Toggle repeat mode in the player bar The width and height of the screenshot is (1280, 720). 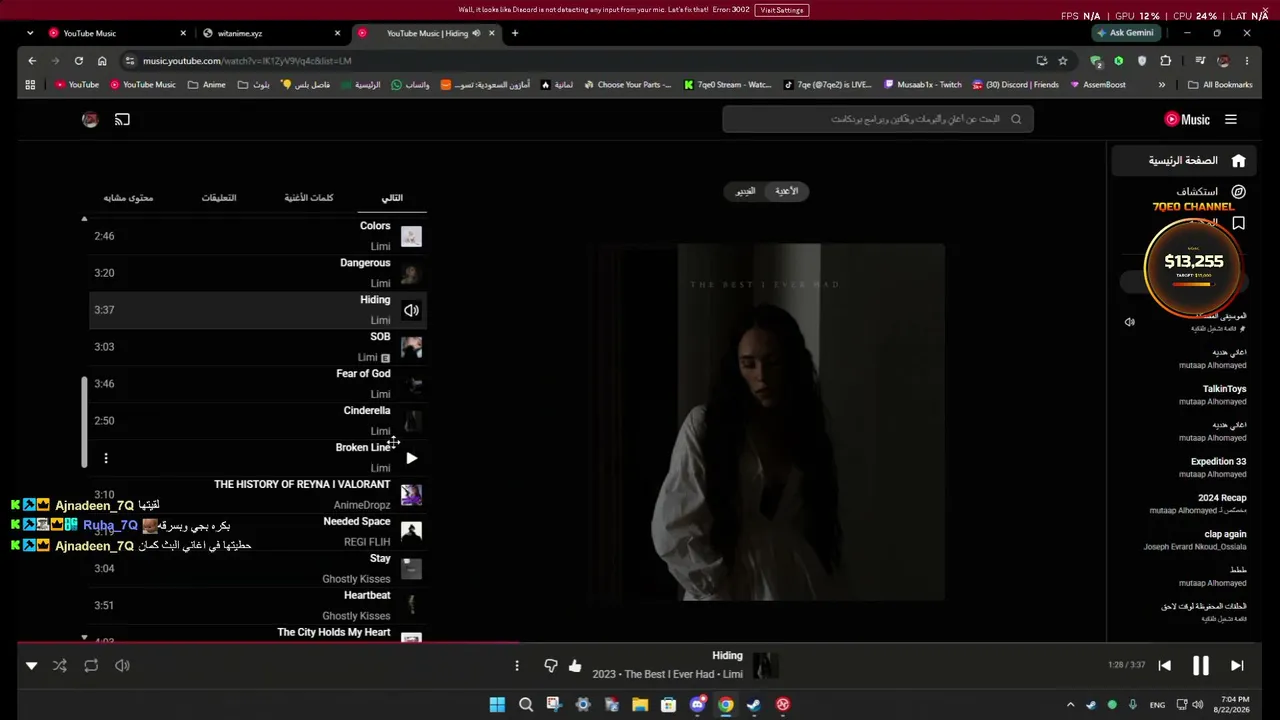tap(91, 665)
